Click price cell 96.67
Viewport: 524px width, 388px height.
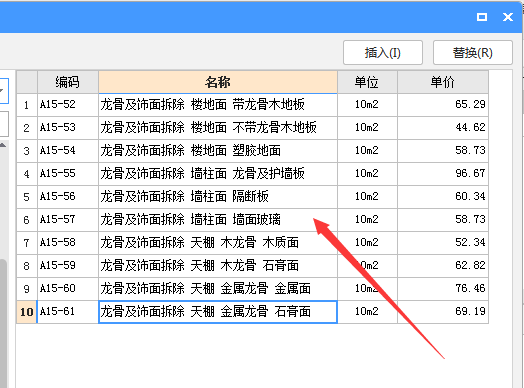click(x=443, y=174)
